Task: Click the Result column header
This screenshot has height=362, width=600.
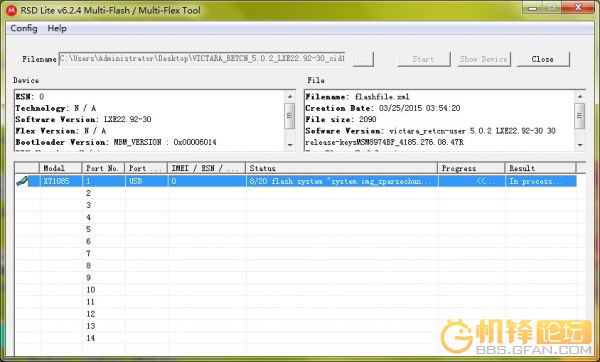Action: 540,168
